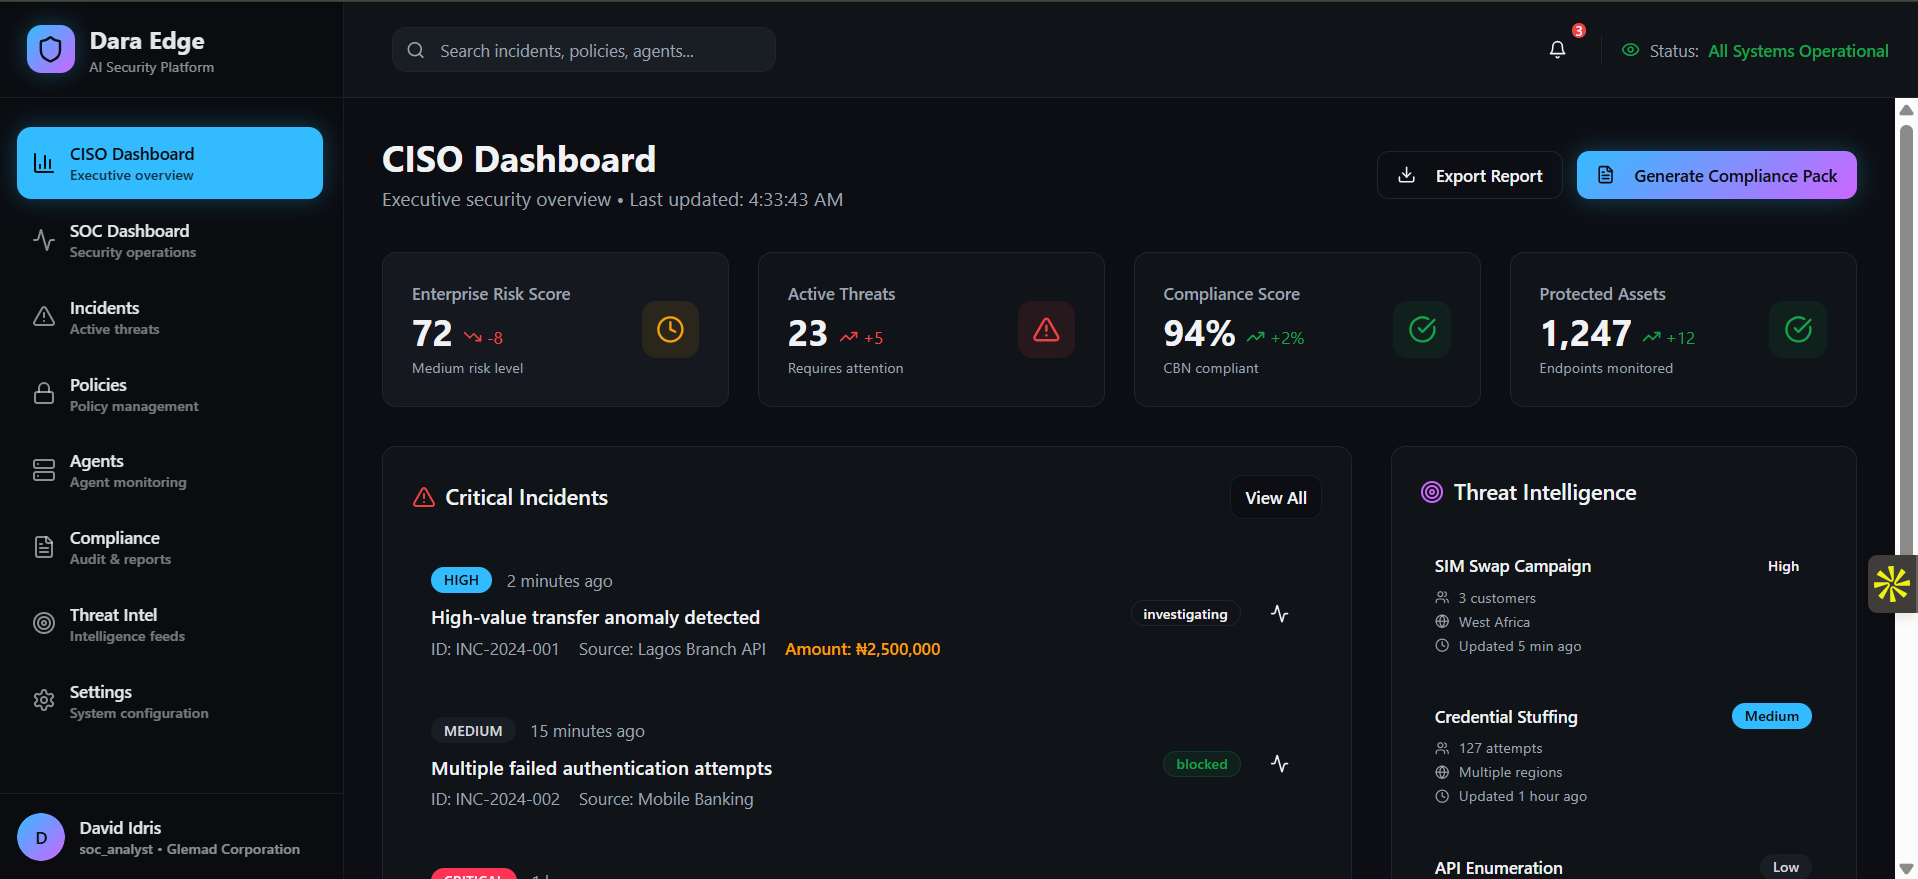Screen dimensions: 1918x879
Task: Click the scrollbar down arrow
Action: (x=1906, y=868)
